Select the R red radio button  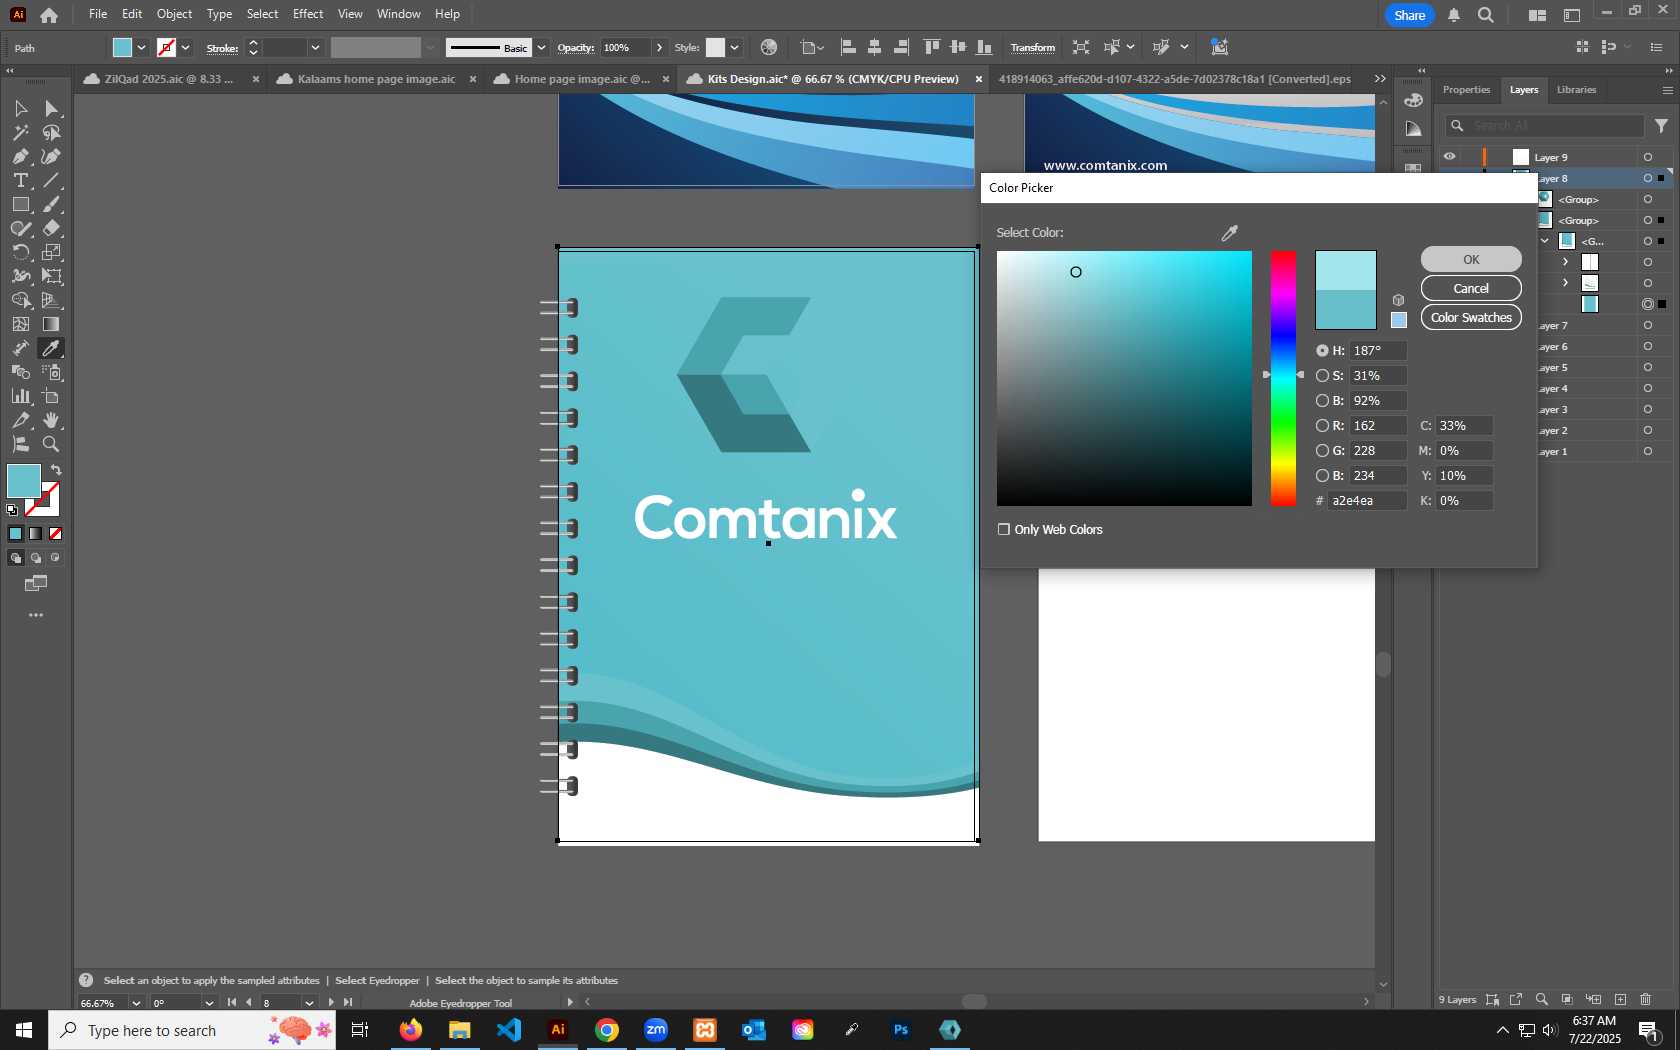pos(1322,426)
